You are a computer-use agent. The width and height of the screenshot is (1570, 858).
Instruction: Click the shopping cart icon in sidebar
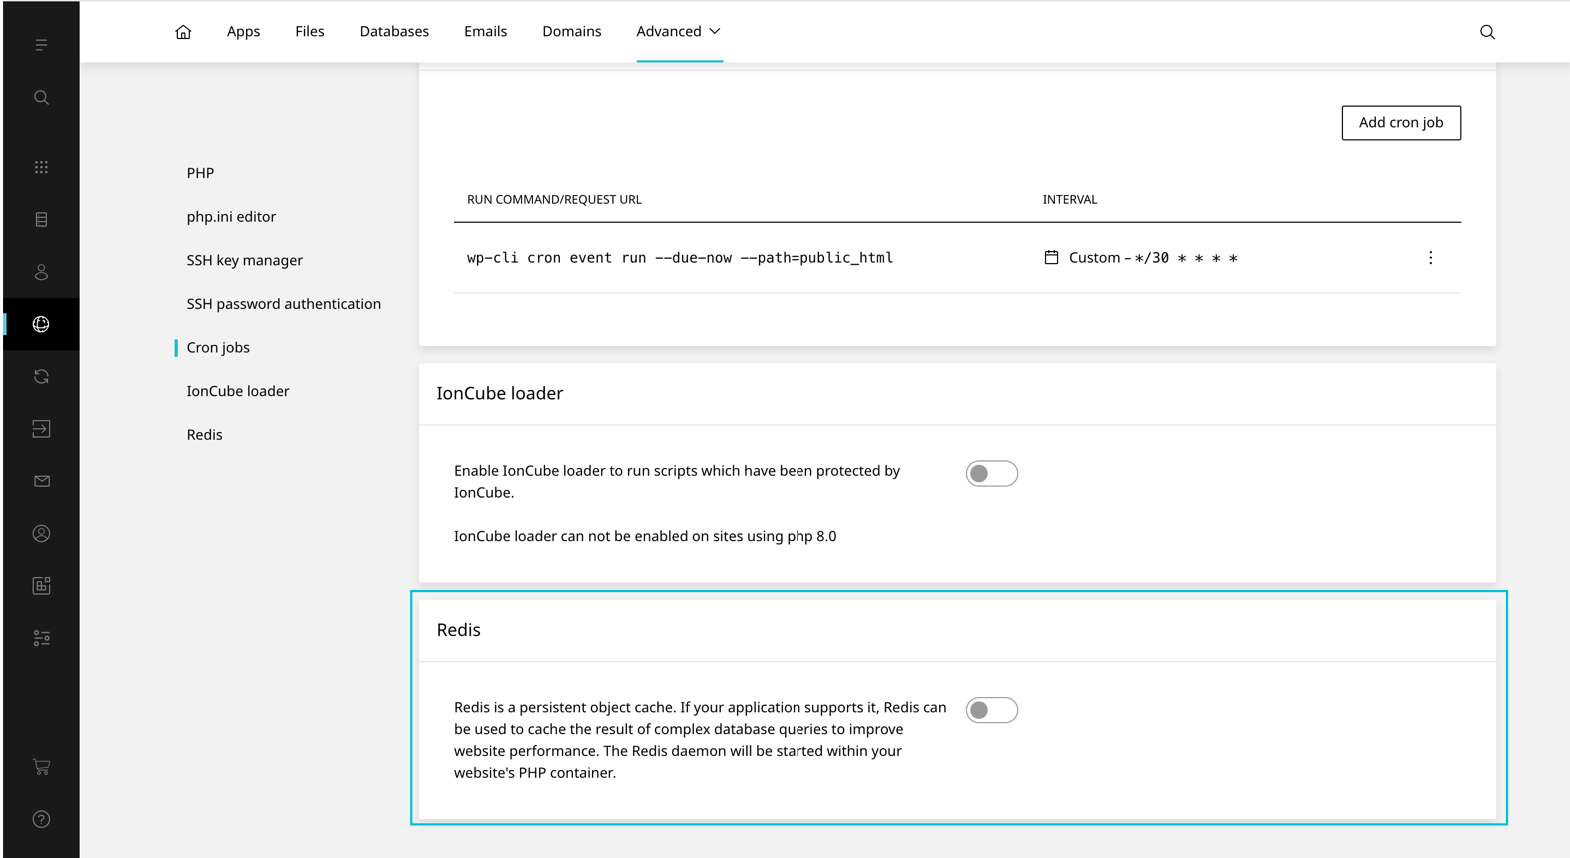pos(41,767)
